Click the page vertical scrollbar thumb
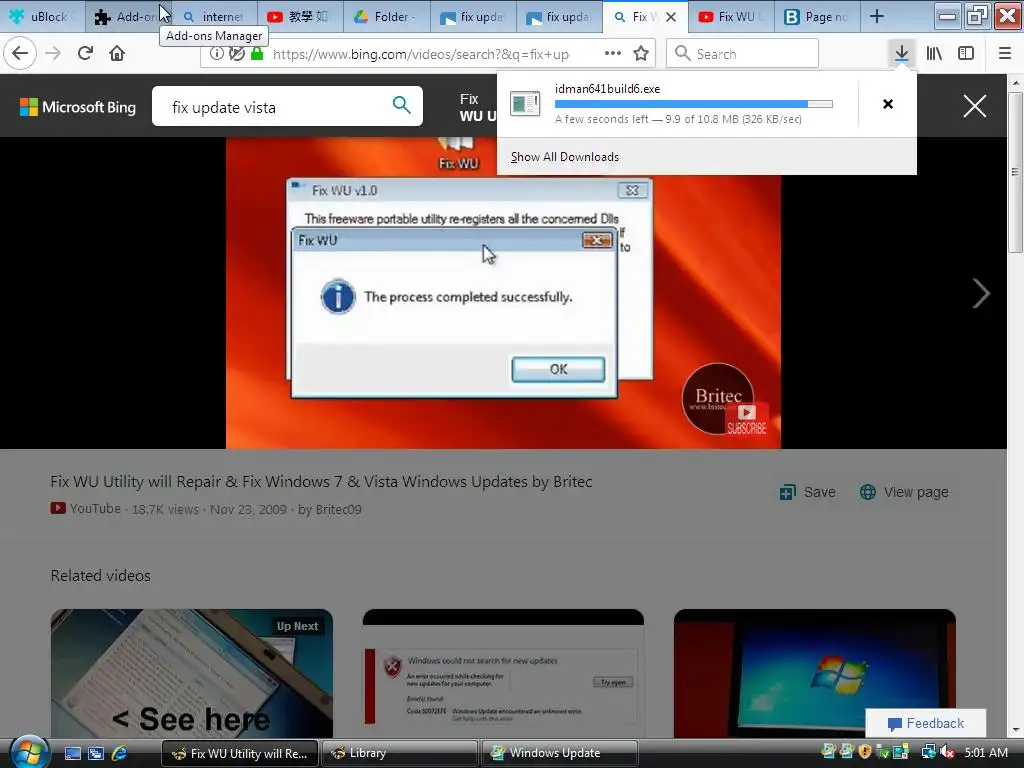Viewport: 1024px width, 768px height. pyautogui.click(x=1015, y=172)
